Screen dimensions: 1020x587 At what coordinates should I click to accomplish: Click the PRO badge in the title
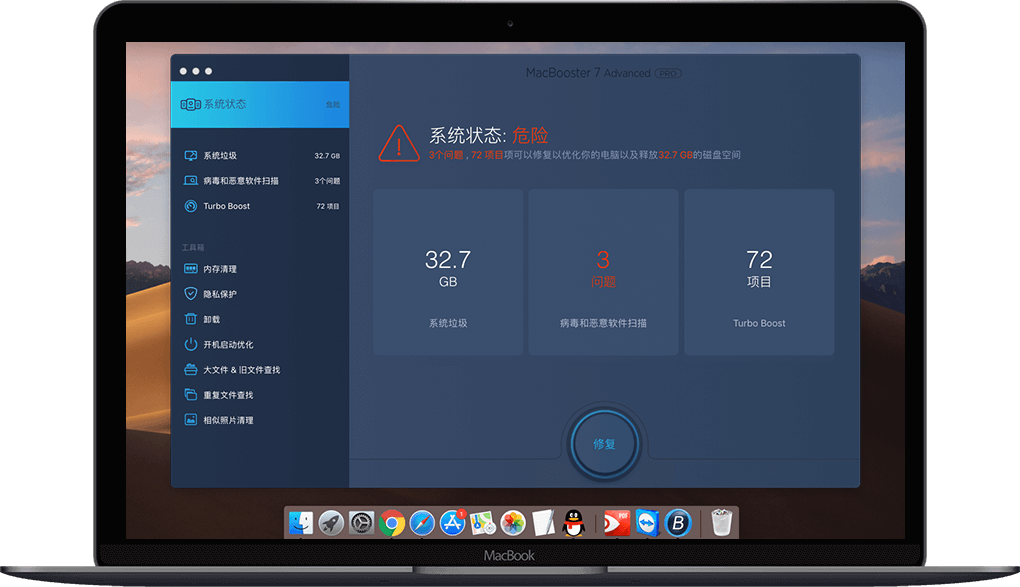point(668,74)
